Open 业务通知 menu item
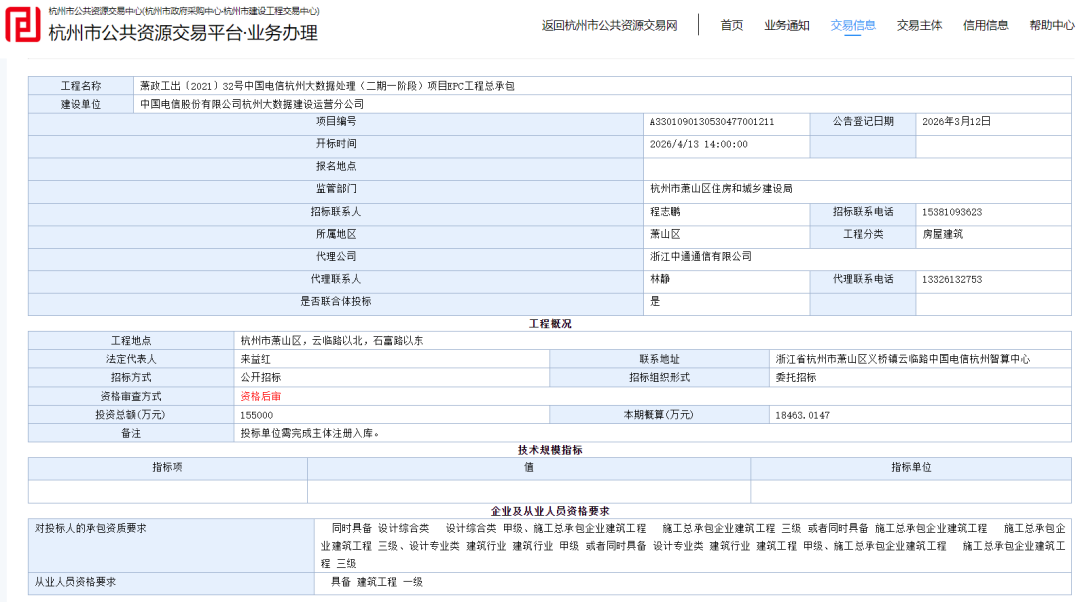This screenshot has height=602, width=1080. pos(787,25)
